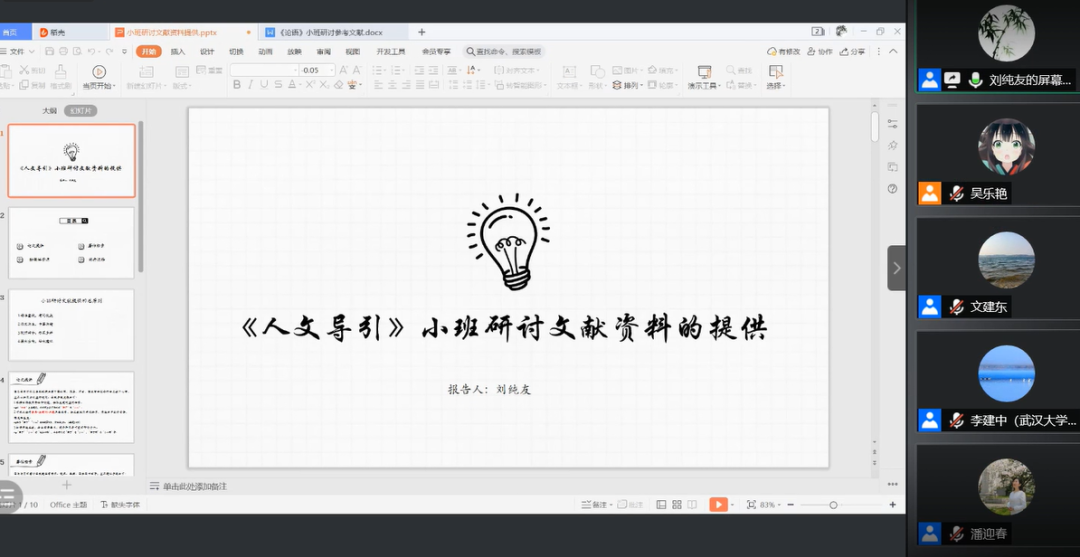Viewport: 1080px width, 557px height.
Task: Undo the last action
Action: [91, 51]
